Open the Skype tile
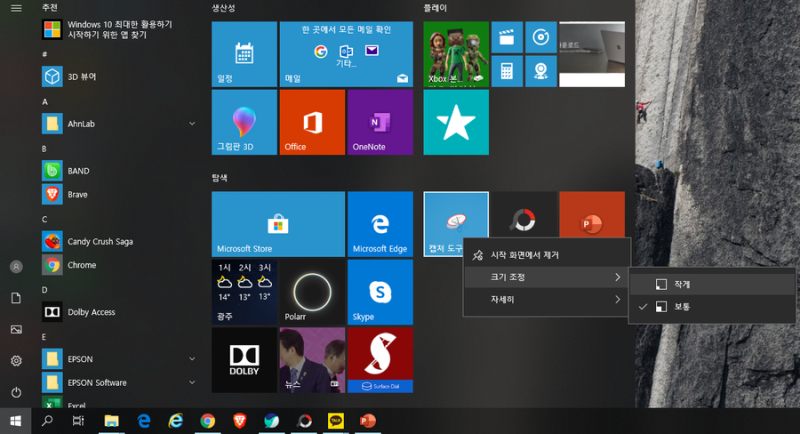This screenshot has height=434, width=800. coord(380,292)
